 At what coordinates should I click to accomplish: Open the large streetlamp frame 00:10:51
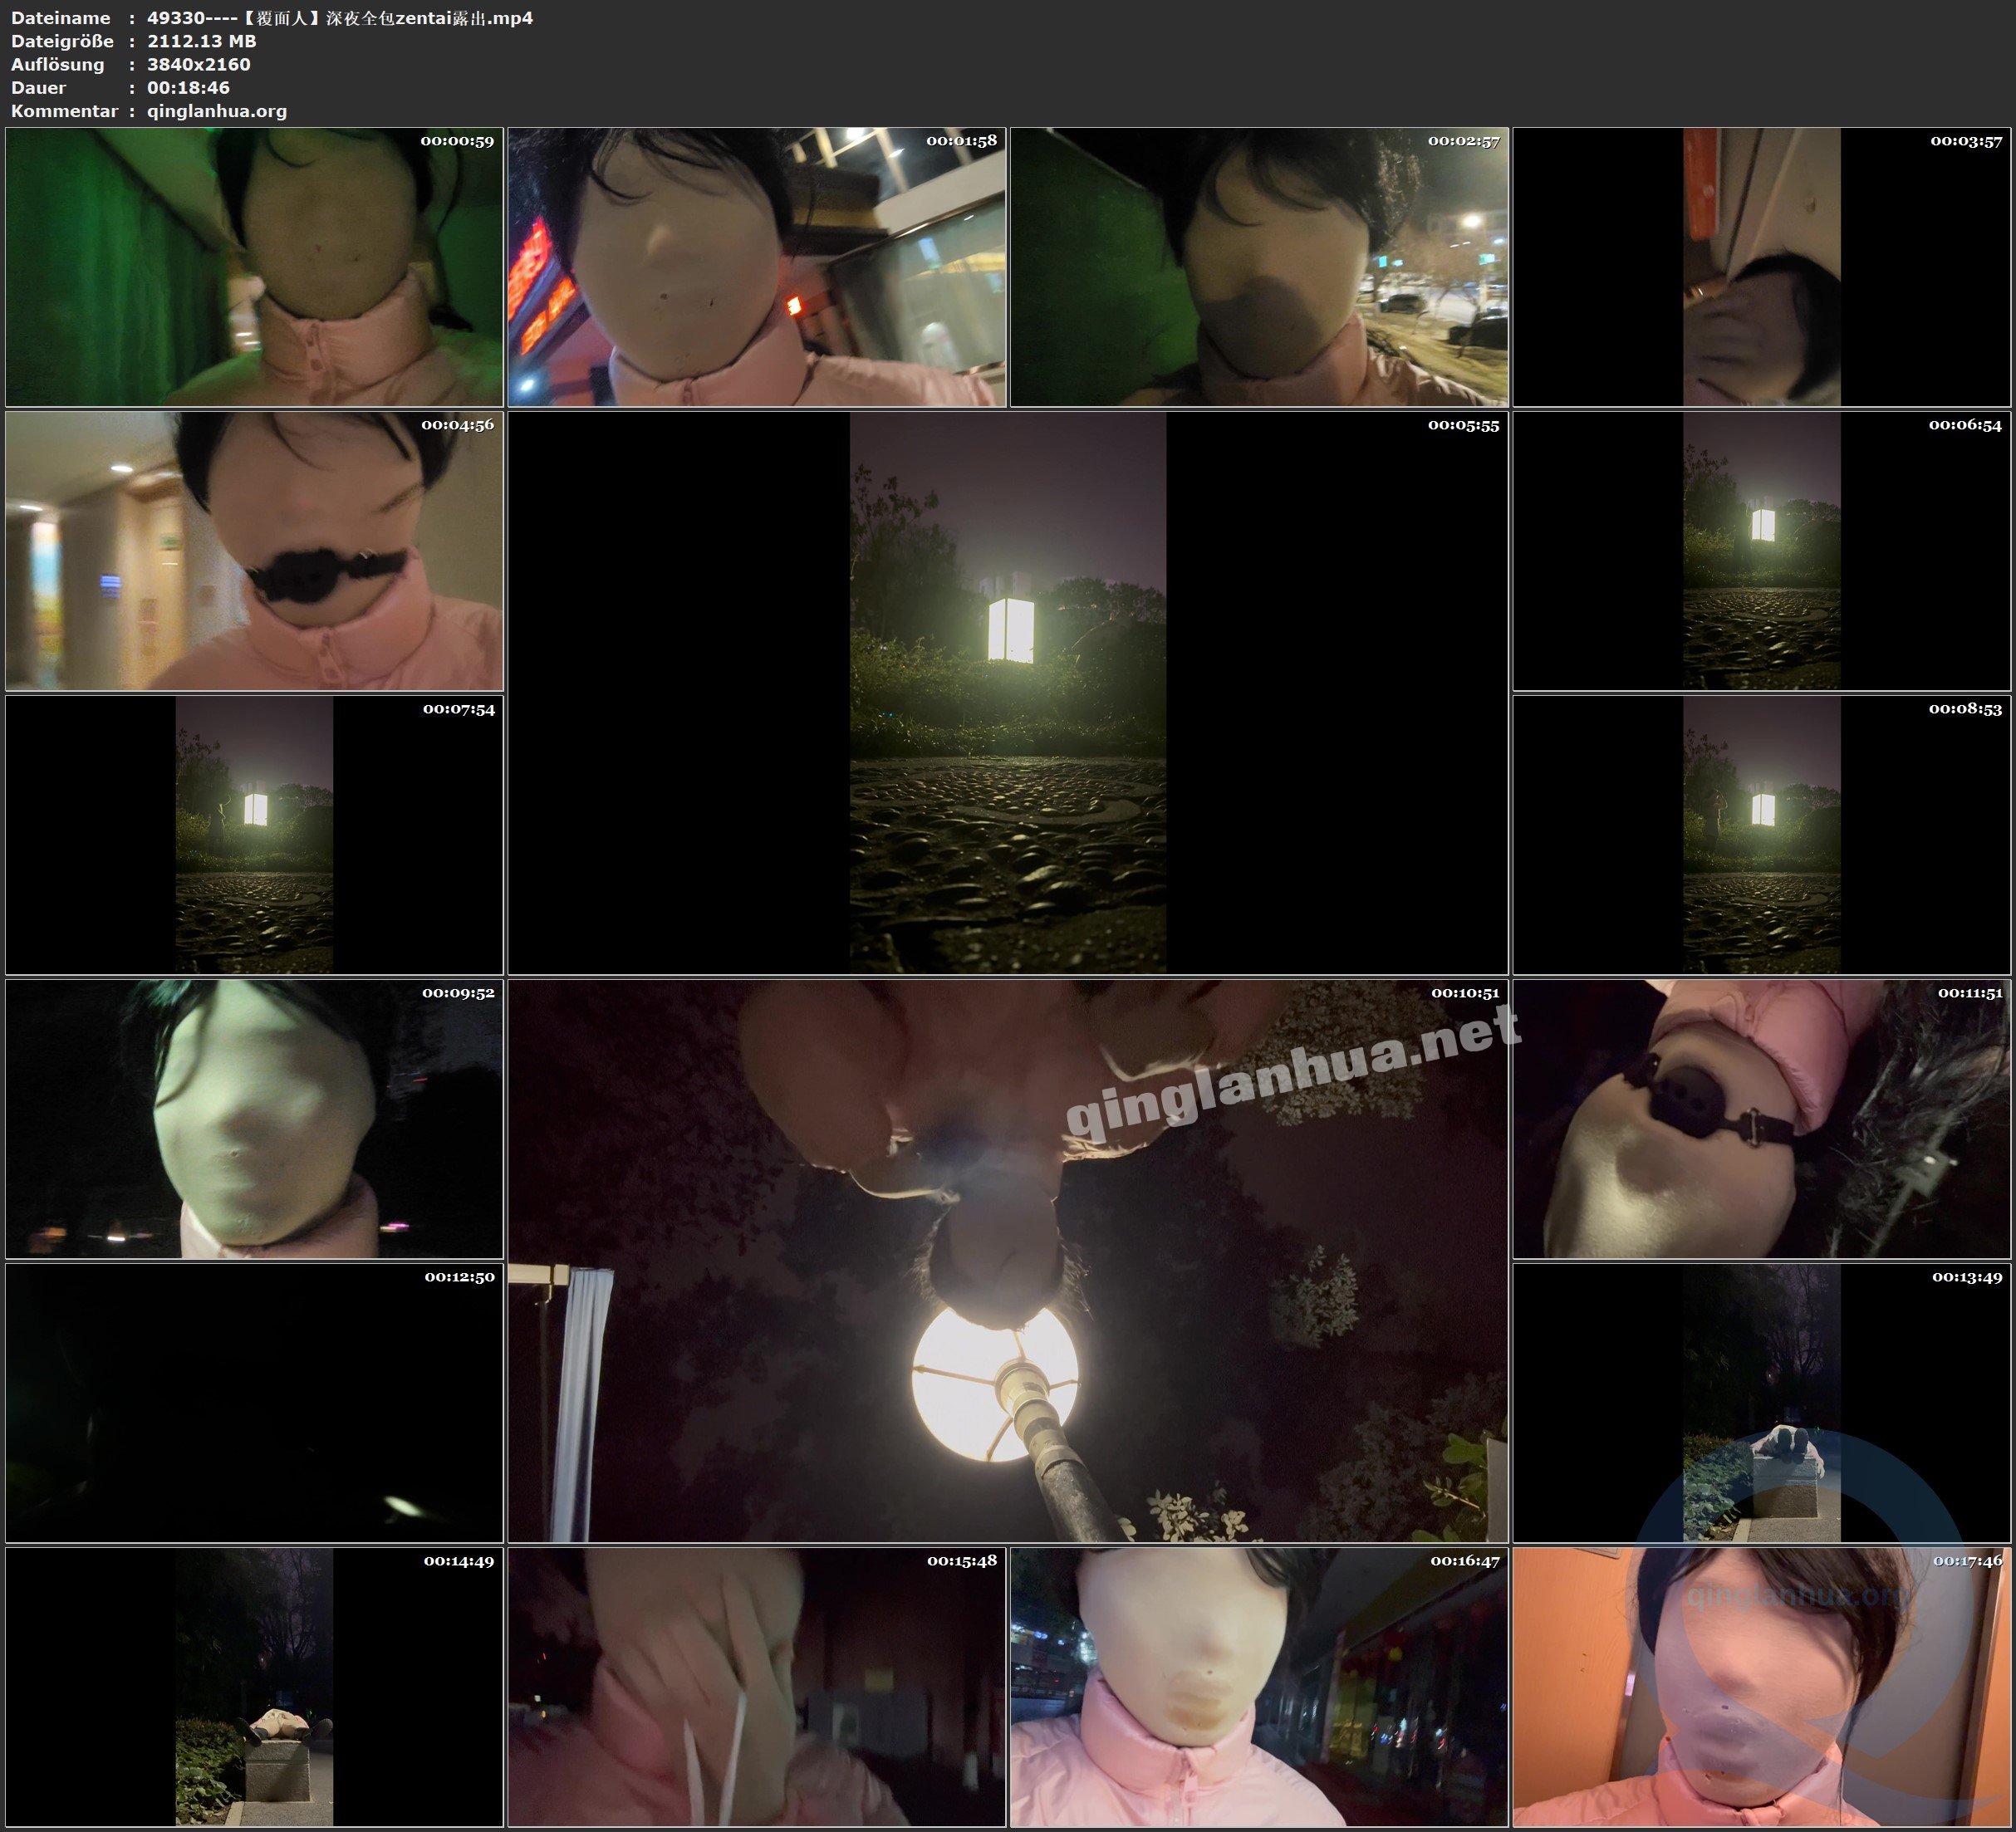coord(1007,1260)
